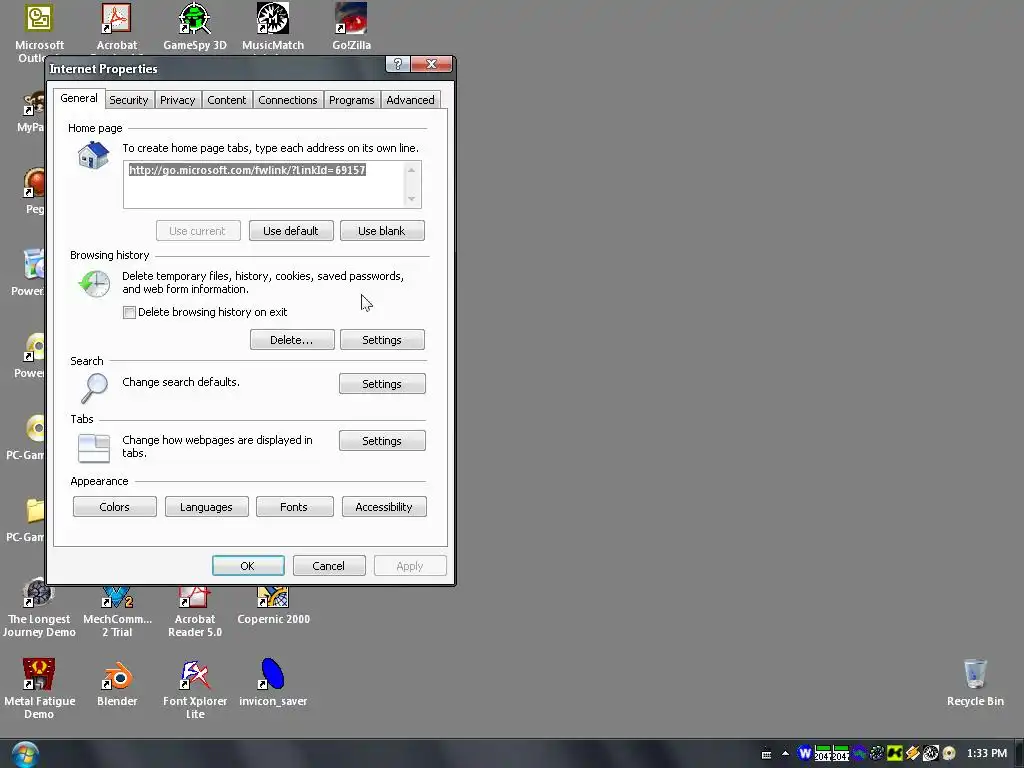The width and height of the screenshot is (1024, 768).
Task: Open Browsing history Settings
Action: pos(382,340)
